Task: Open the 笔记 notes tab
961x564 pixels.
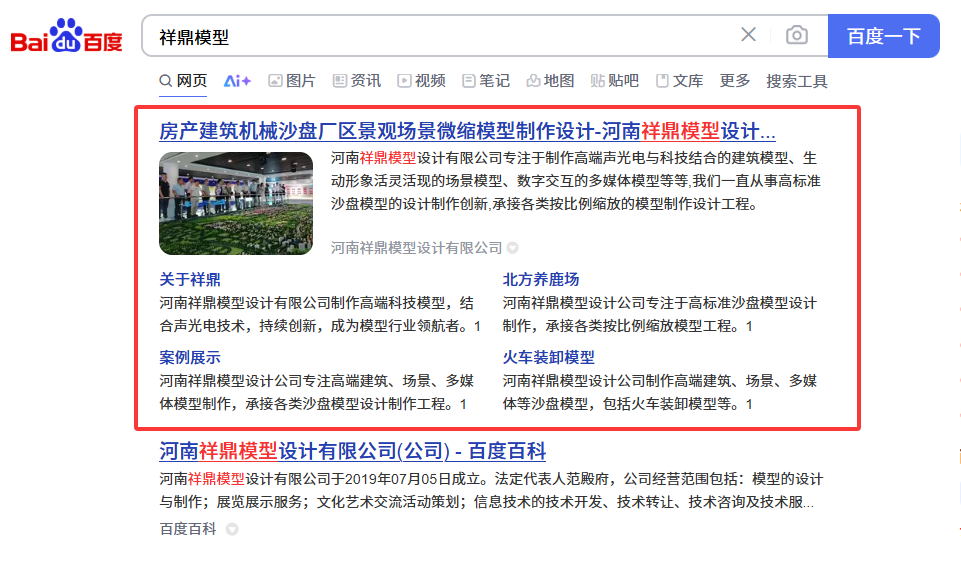Action: [486, 81]
